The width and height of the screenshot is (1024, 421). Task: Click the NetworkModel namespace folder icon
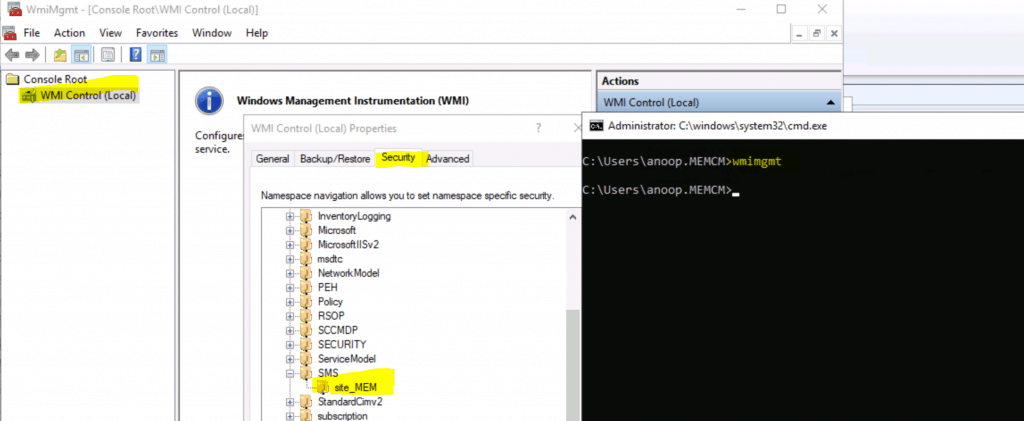[x=305, y=273]
